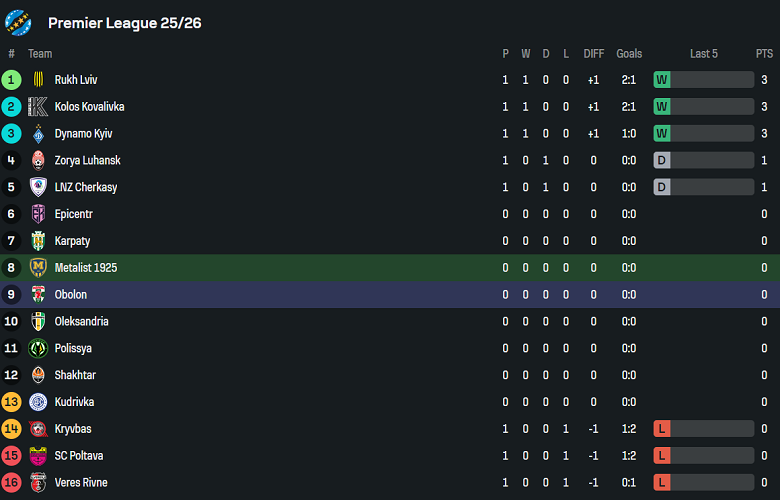Sort table by Goals column header
This screenshot has width=780, height=500.
pos(629,54)
